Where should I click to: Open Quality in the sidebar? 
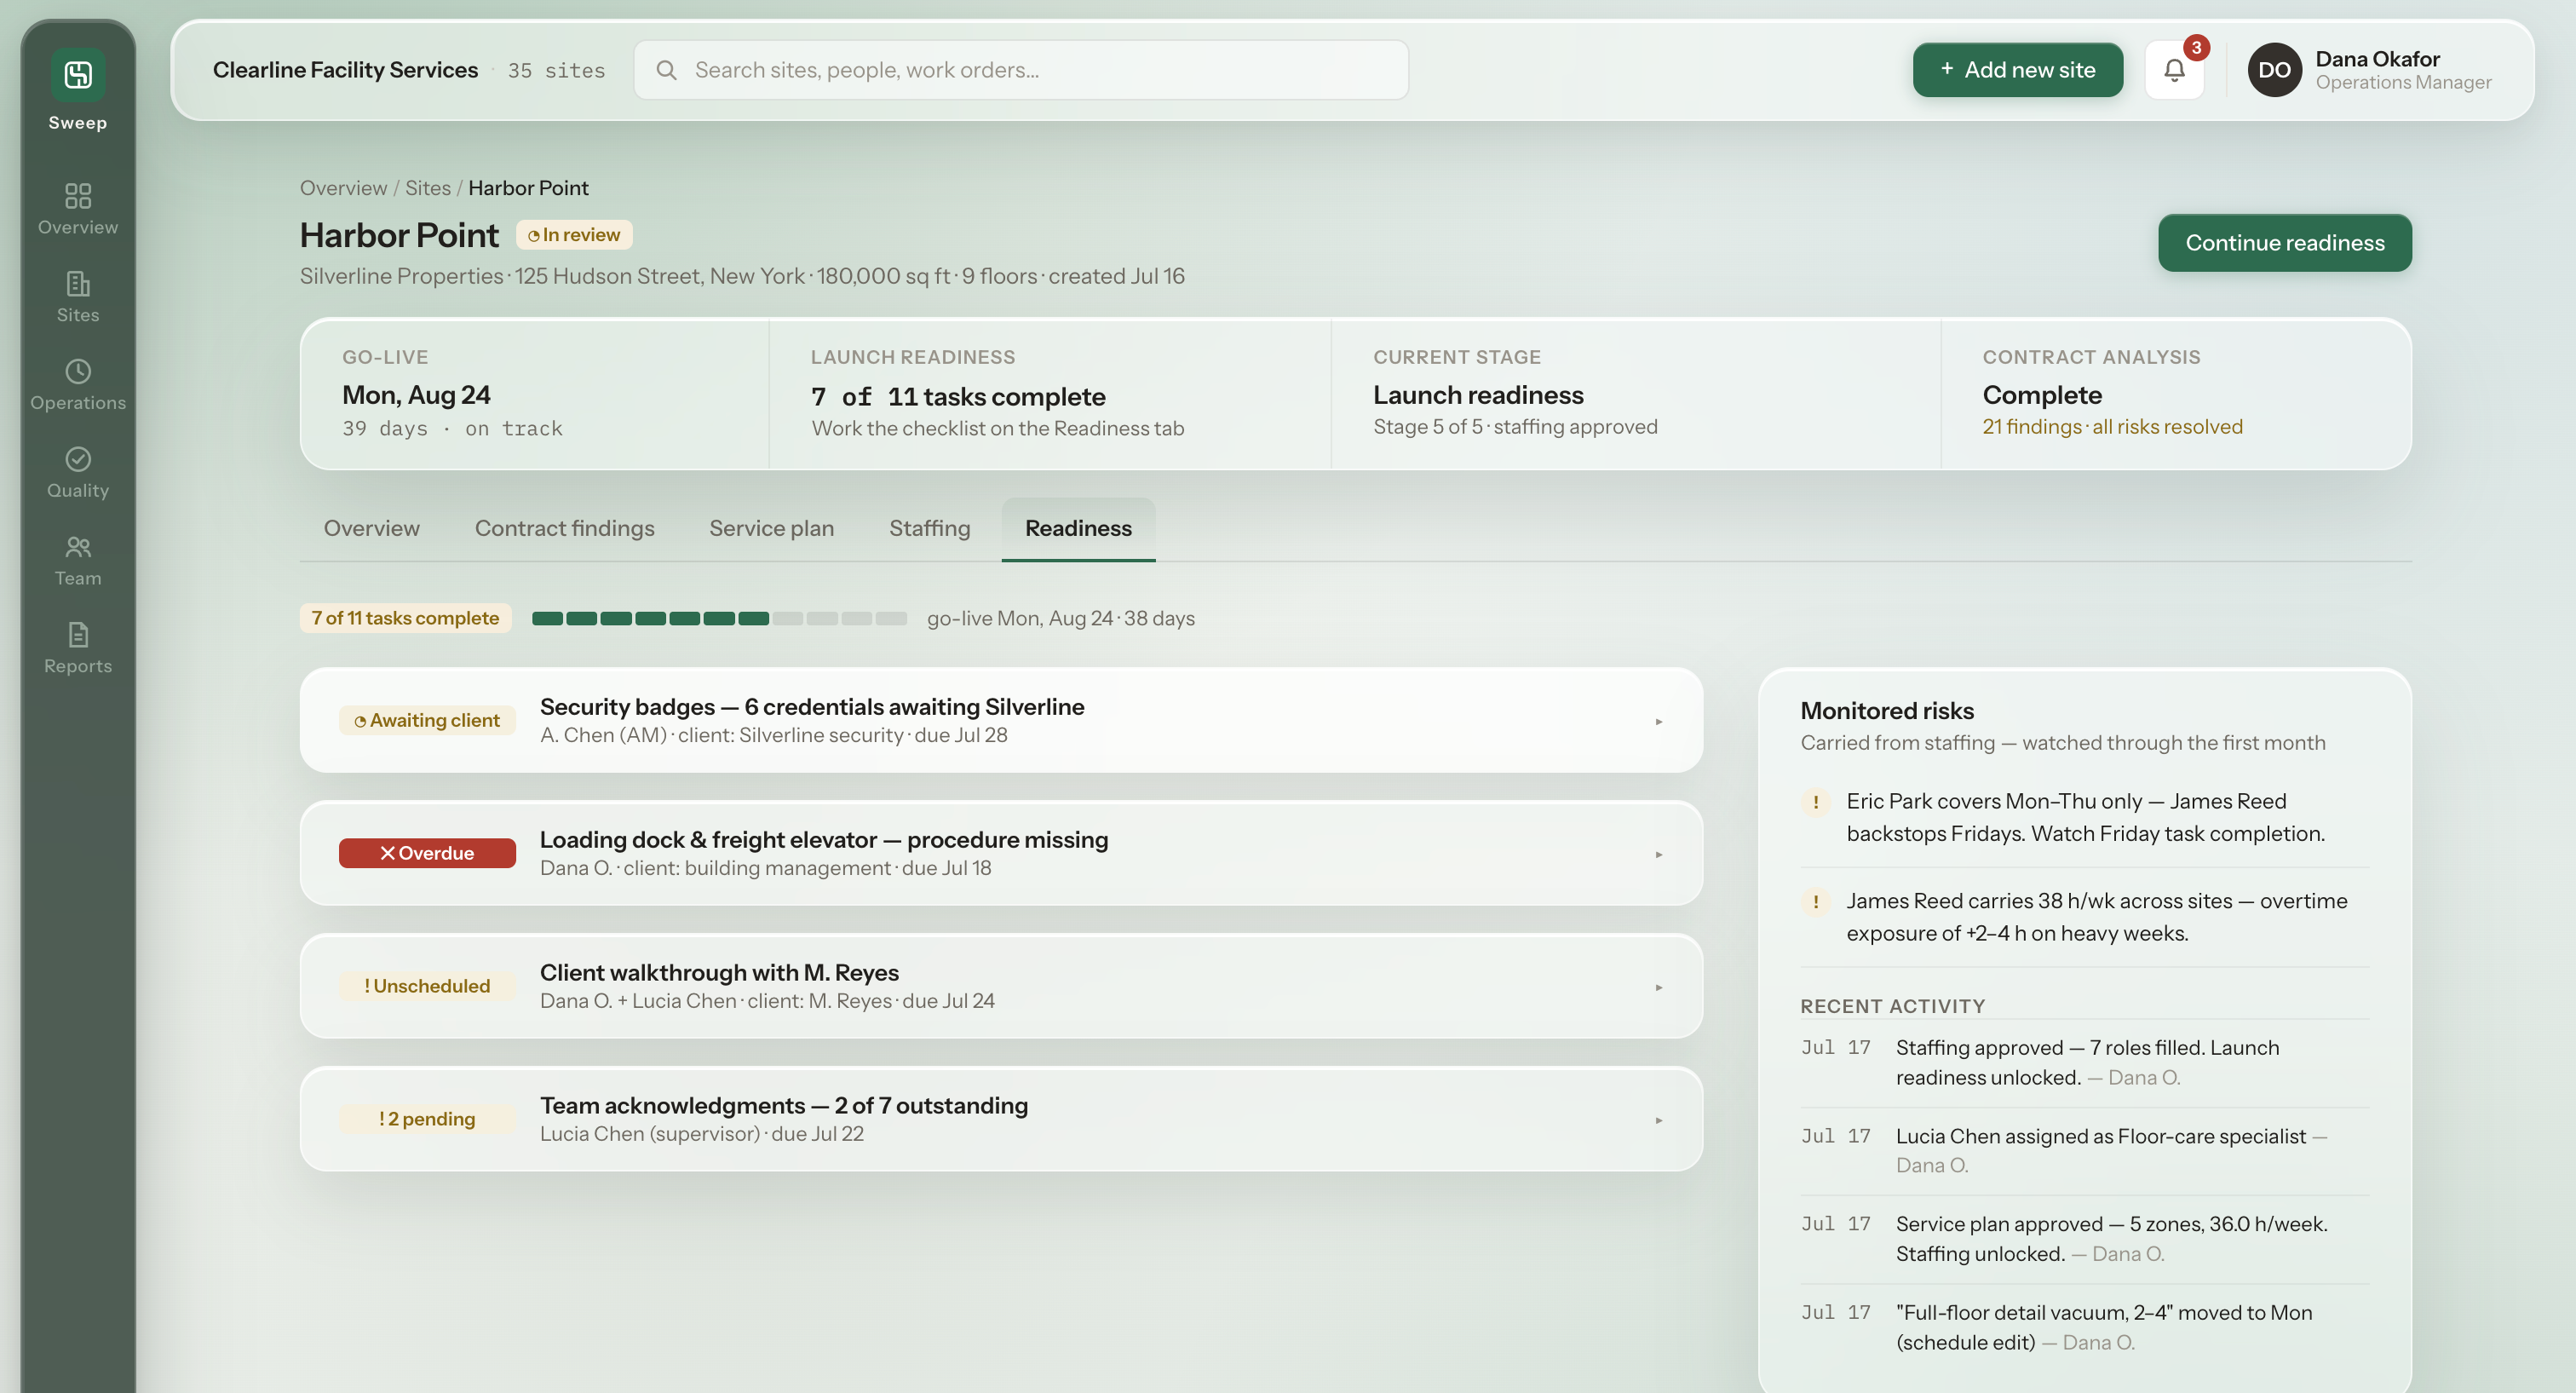coord(78,472)
